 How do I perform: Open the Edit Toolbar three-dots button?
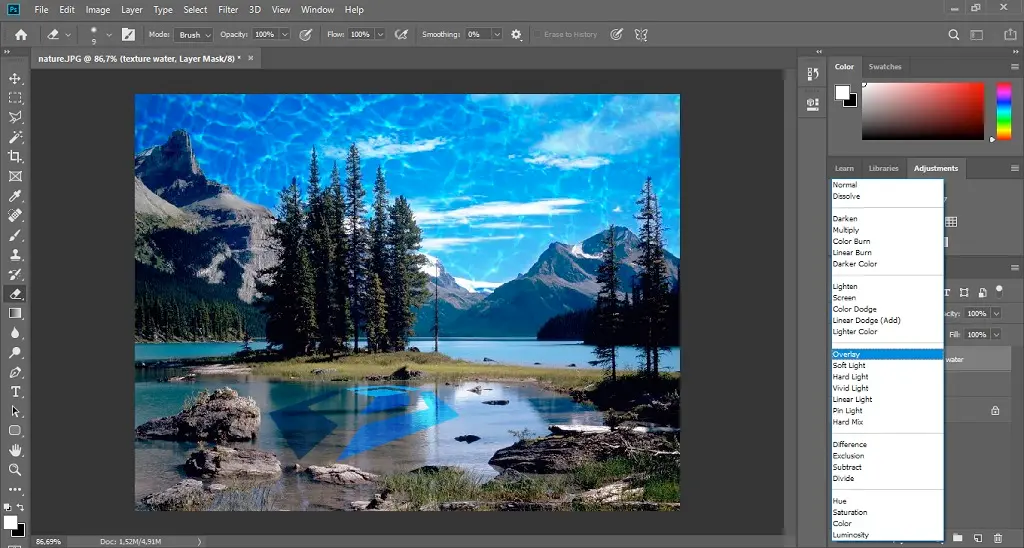[15, 489]
